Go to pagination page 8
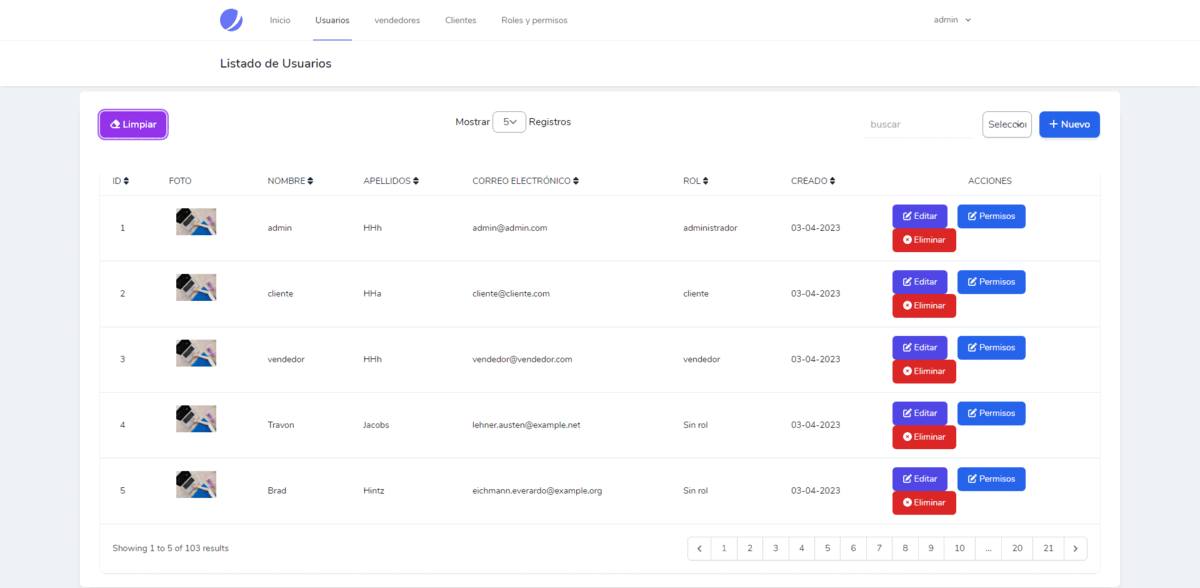This screenshot has height=588, width=1200. pyautogui.click(x=905, y=548)
